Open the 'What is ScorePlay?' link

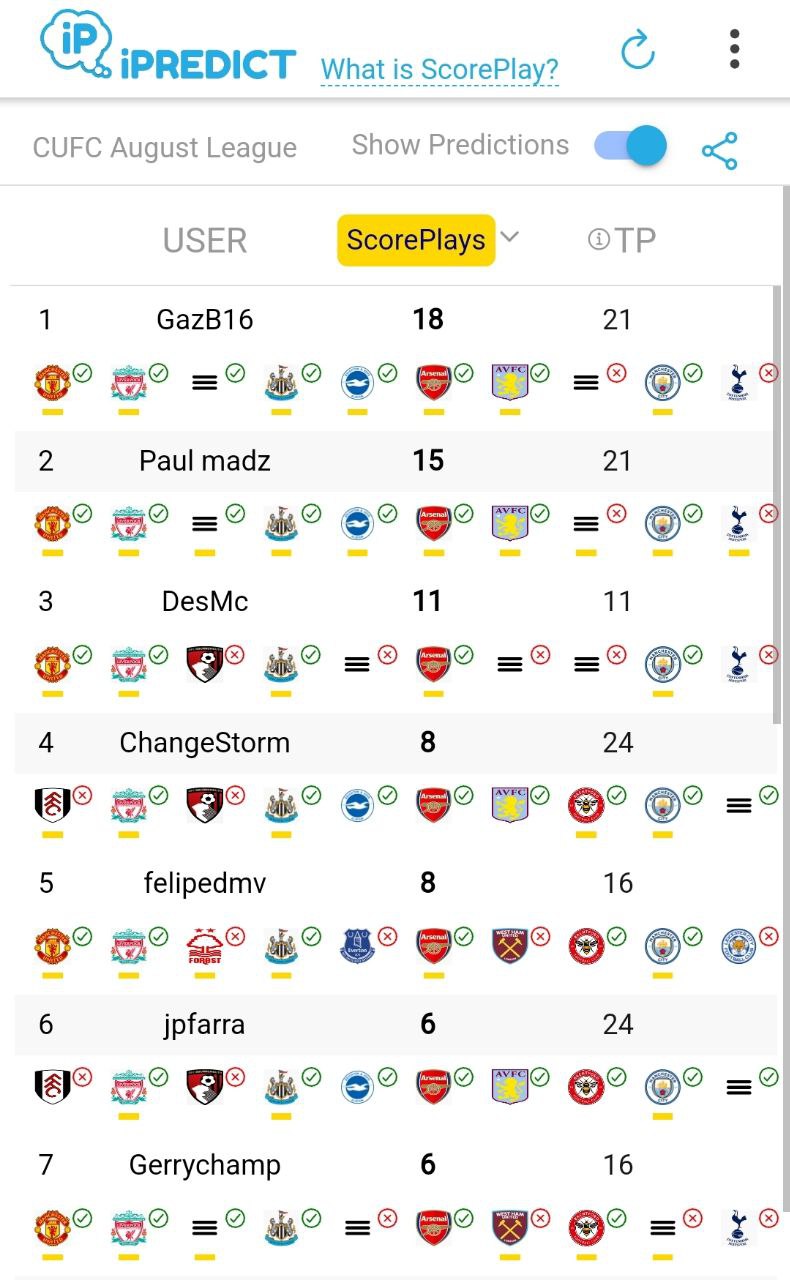(x=439, y=70)
